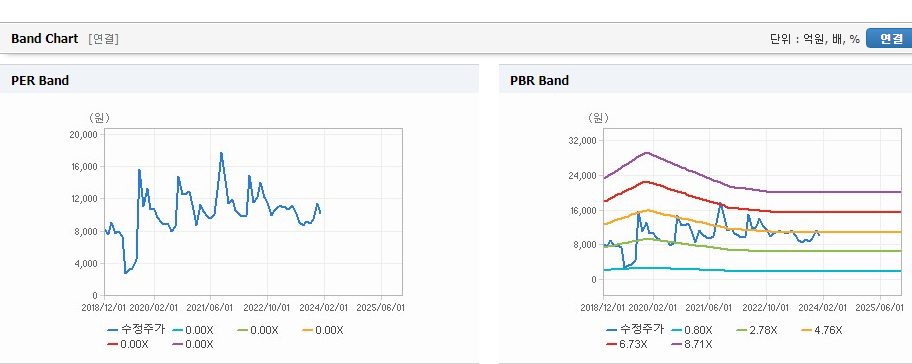Toggle orange 0.00X legend in PER Band
The height and width of the screenshot is (364, 912).
coord(323,330)
